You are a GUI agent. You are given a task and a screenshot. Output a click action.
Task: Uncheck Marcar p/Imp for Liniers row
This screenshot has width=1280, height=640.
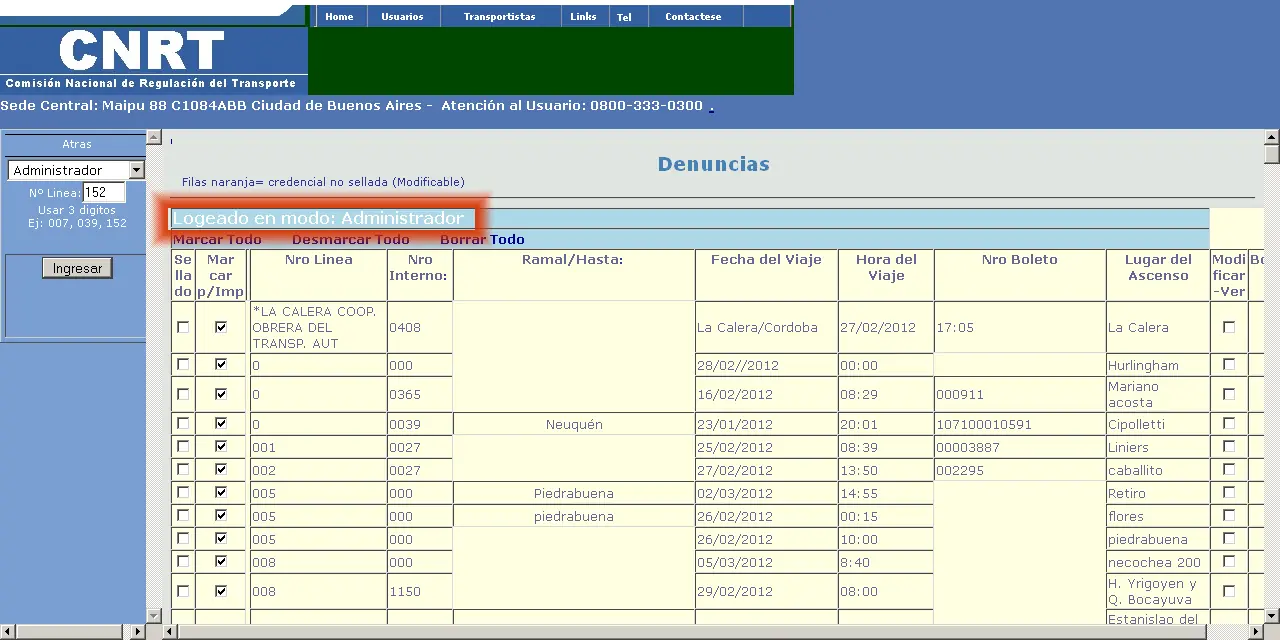221,446
